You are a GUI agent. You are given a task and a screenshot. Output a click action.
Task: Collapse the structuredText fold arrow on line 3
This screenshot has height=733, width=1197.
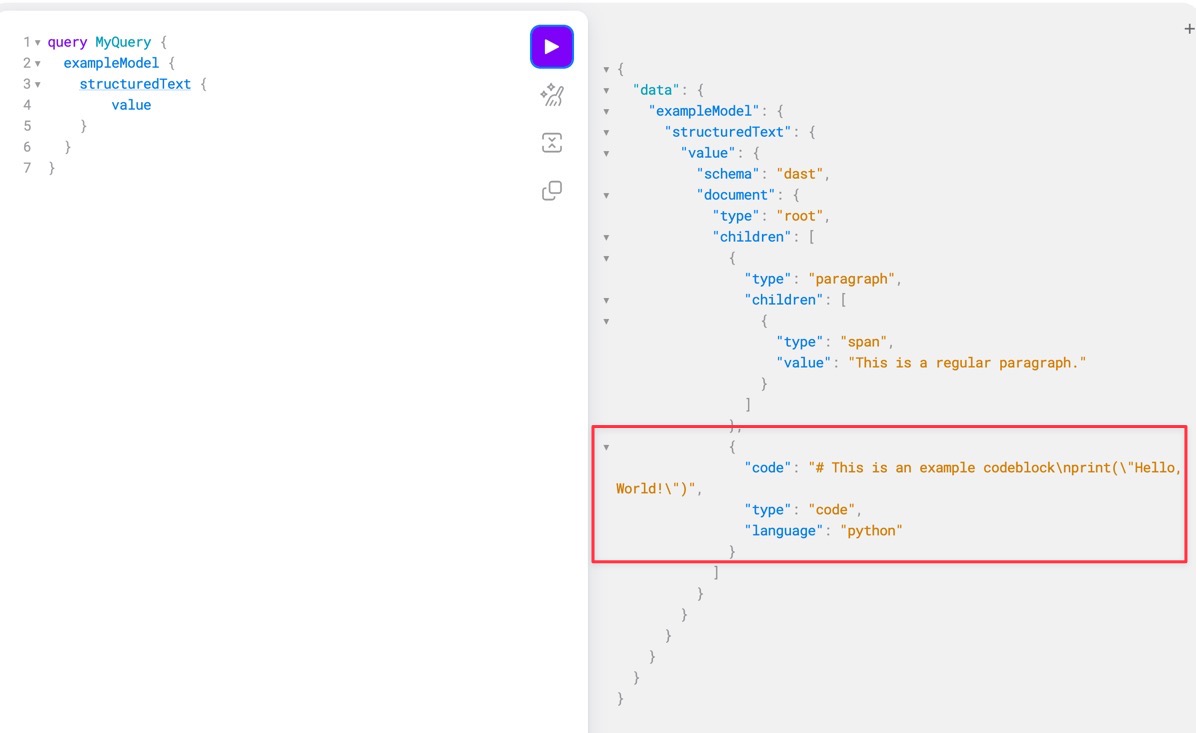37,85
